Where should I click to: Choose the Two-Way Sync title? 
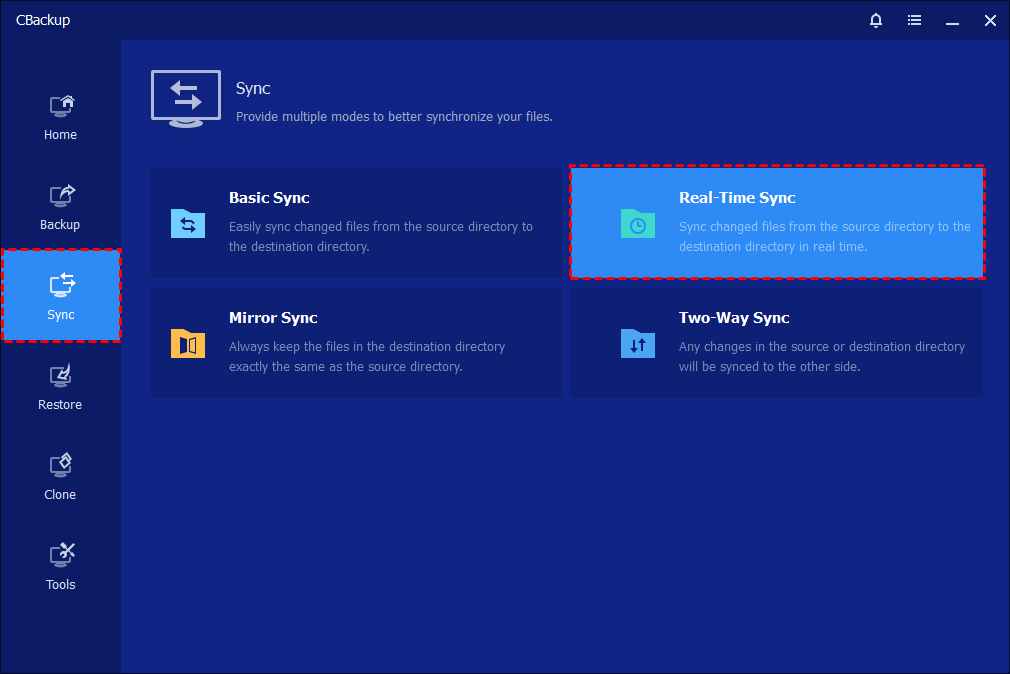pyautogui.click(x=734, y=318)
